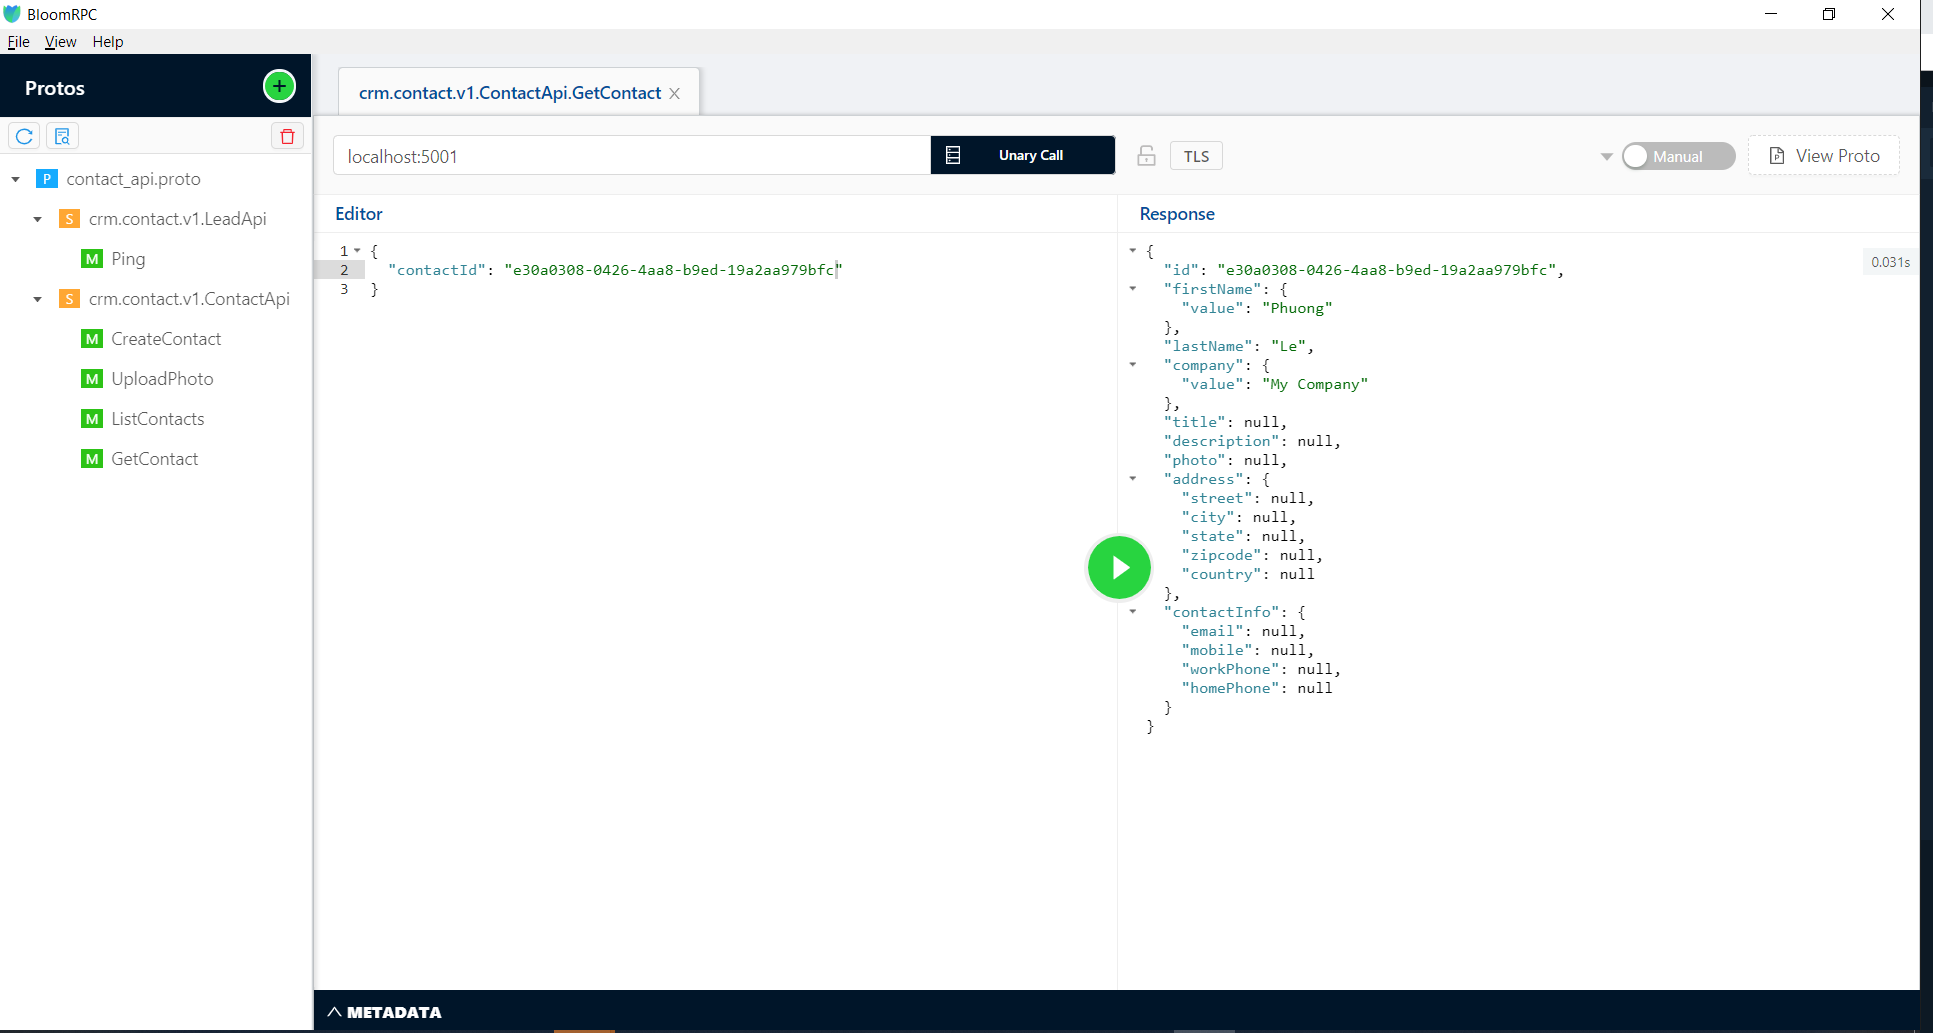Screen dimensions: 1933x1033
Task: Collapse the root object in Response
Action: (x=1133, y=251)
